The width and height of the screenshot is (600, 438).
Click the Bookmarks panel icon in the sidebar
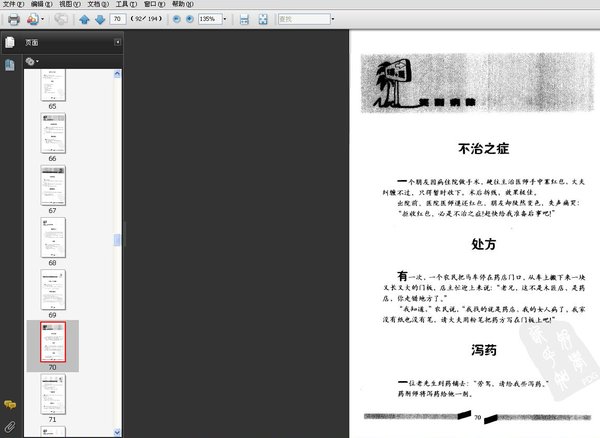point(10,64)
